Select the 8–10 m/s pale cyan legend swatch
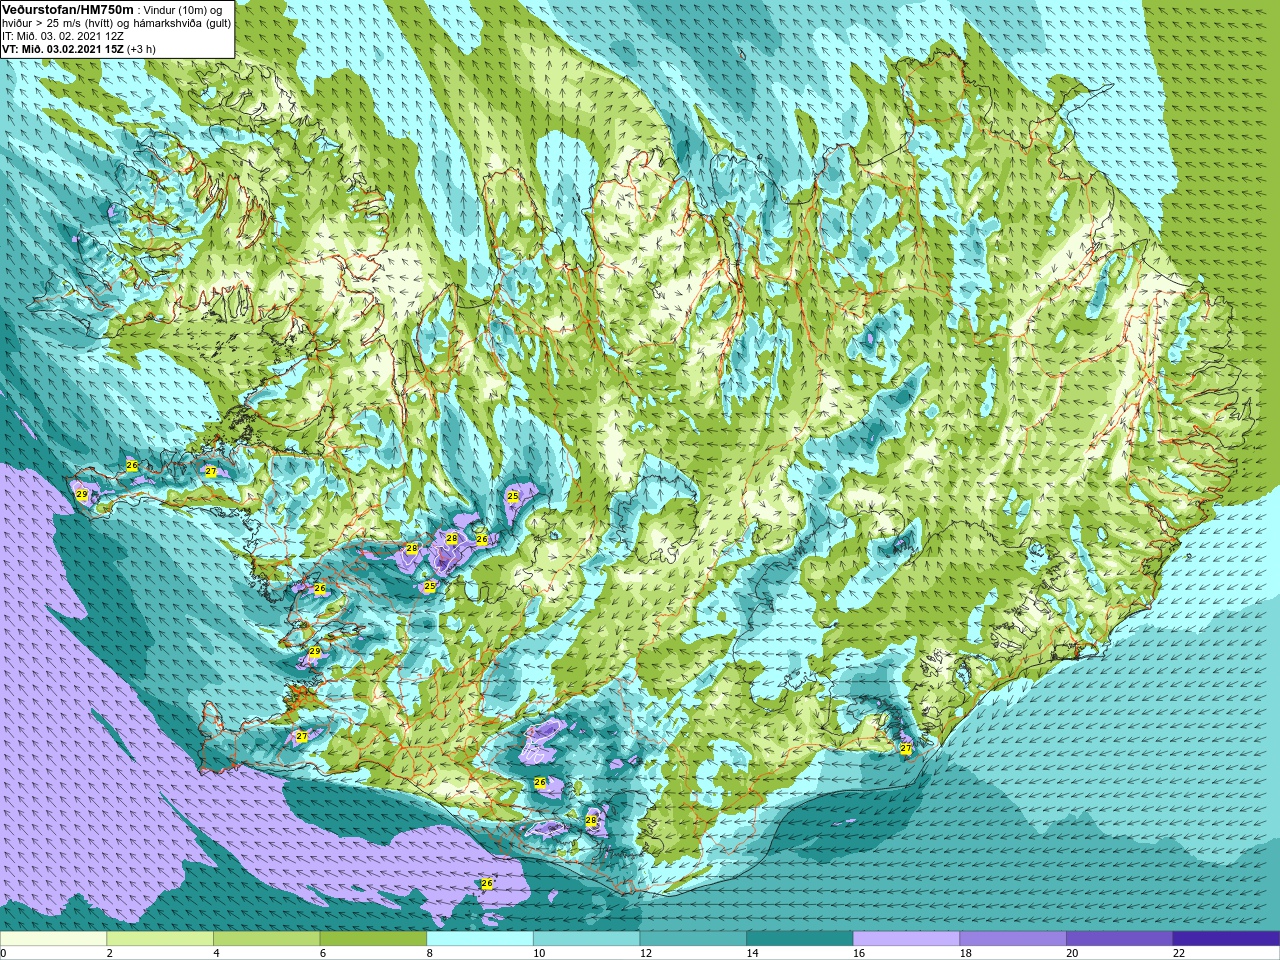This screenshot has width=1280, height=960. 480,939
